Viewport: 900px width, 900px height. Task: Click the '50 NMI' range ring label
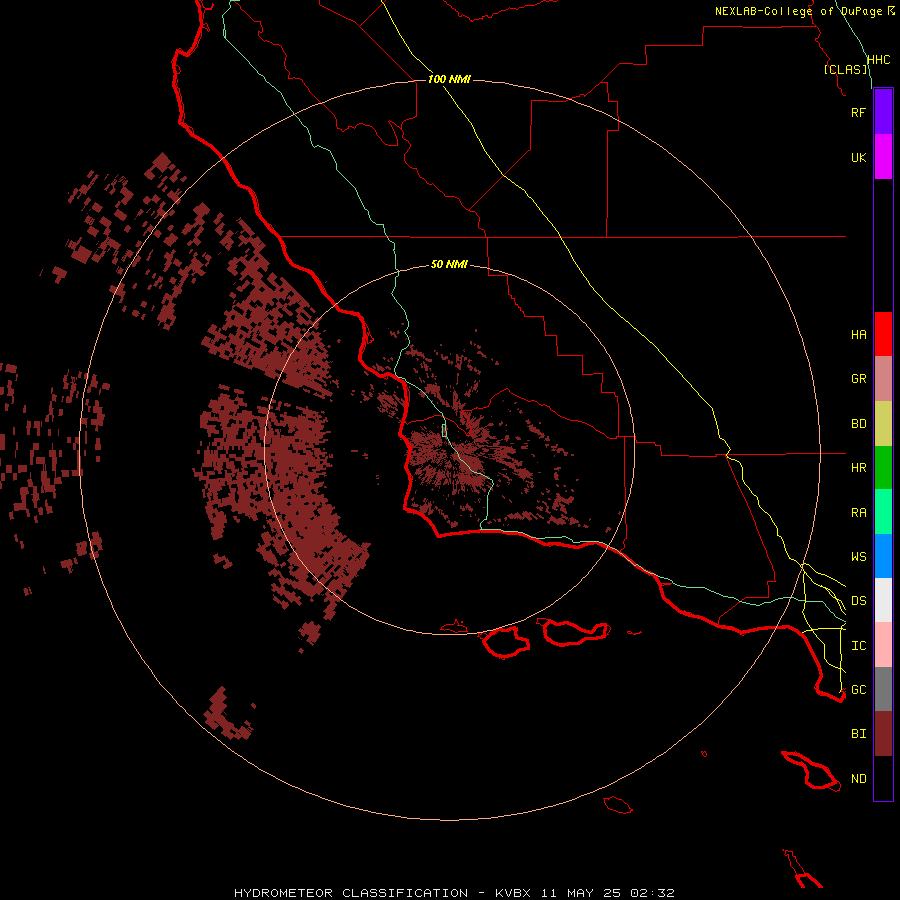pyautogui.click(x=449, y=264)
